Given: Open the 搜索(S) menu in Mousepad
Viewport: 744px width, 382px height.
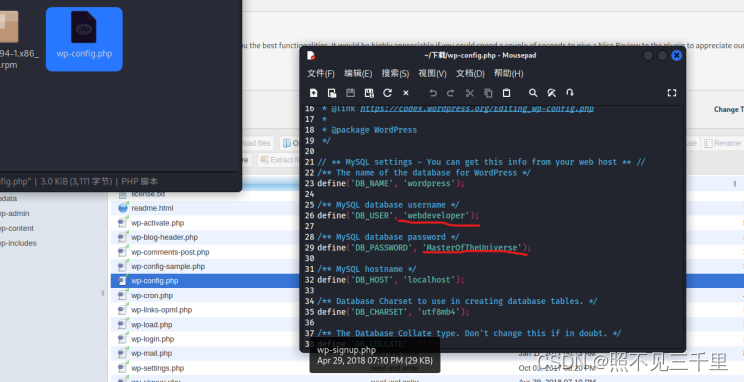Looking at the screenshot, I should (x=395, y=74).
